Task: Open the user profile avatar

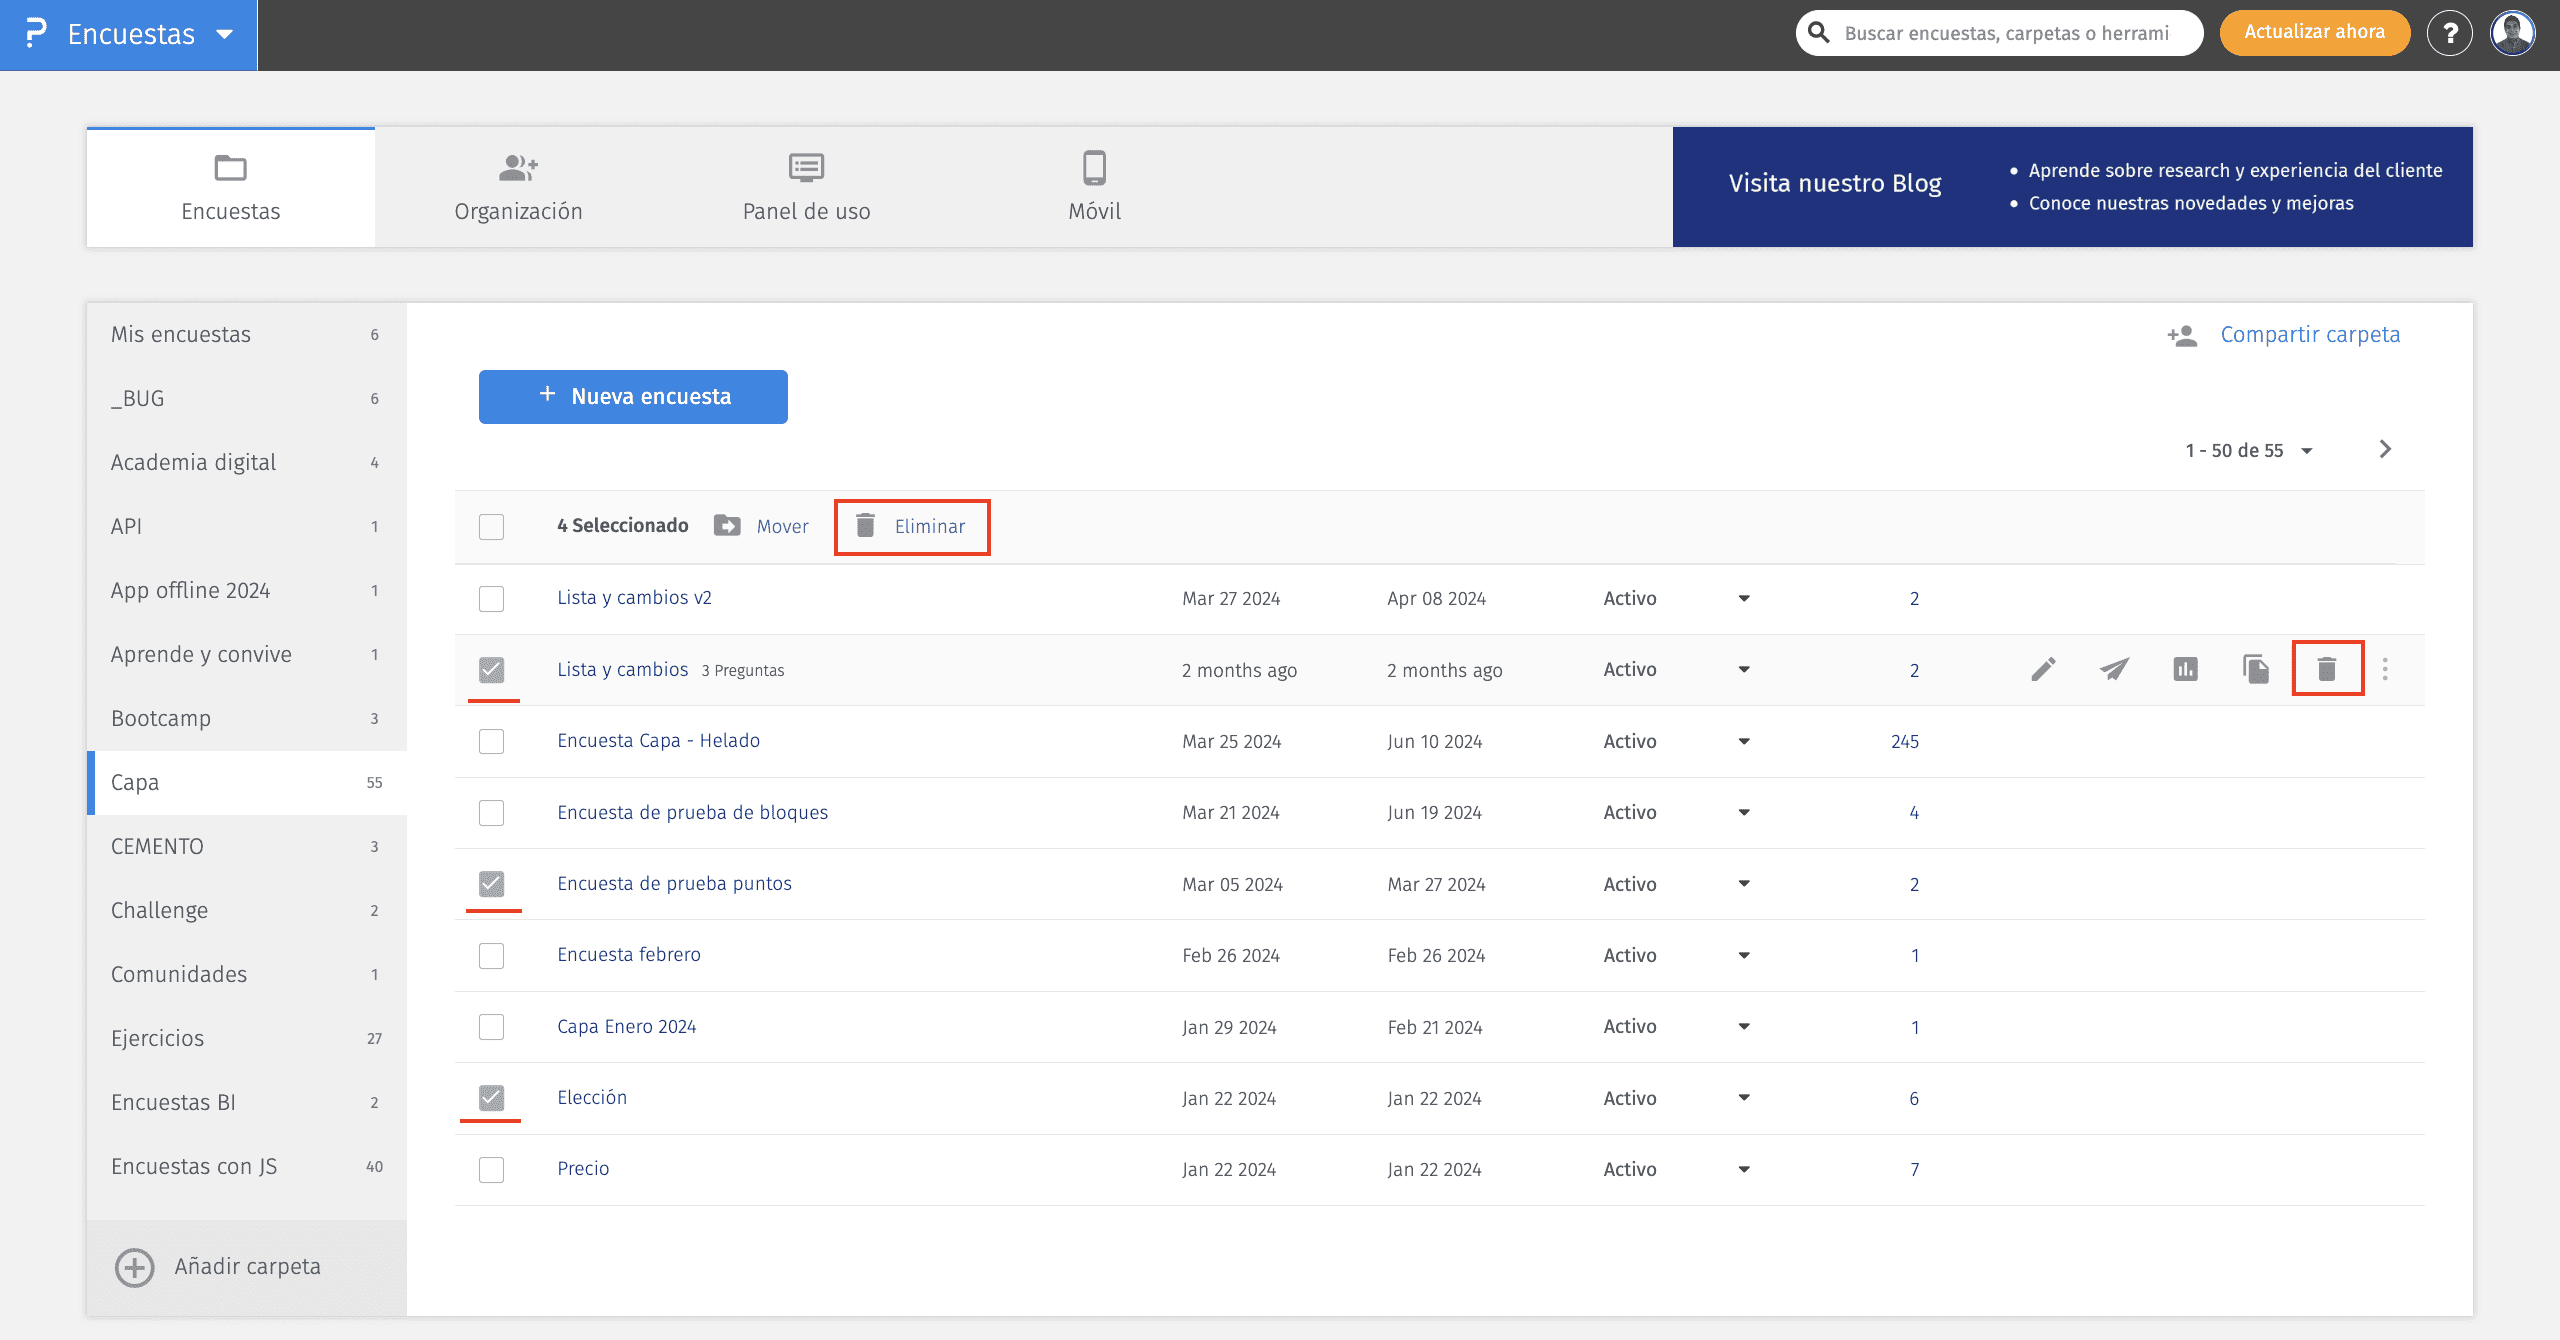Action: click(x=2513, y=34)
